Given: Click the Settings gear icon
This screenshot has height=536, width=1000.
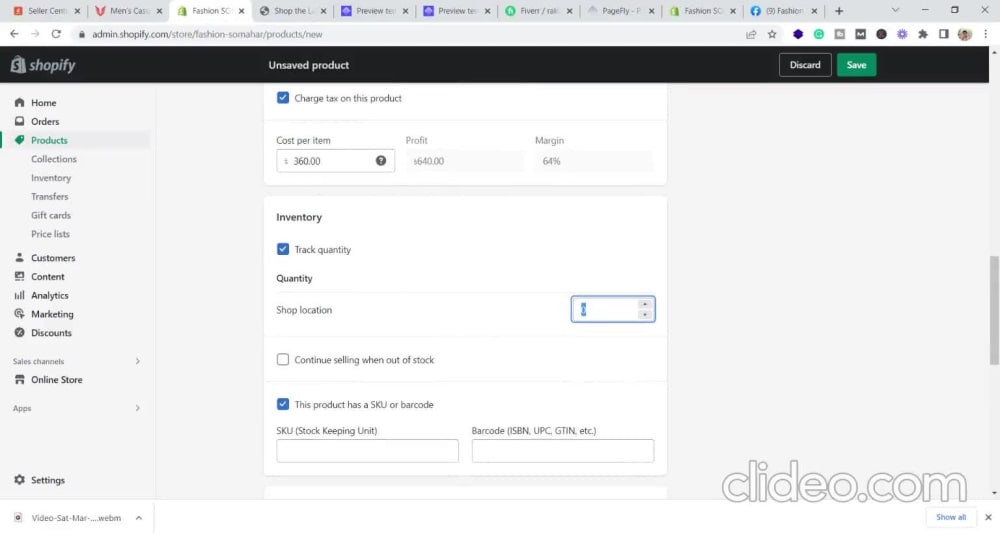Looking at the screenshot, I should click(19, 480).
